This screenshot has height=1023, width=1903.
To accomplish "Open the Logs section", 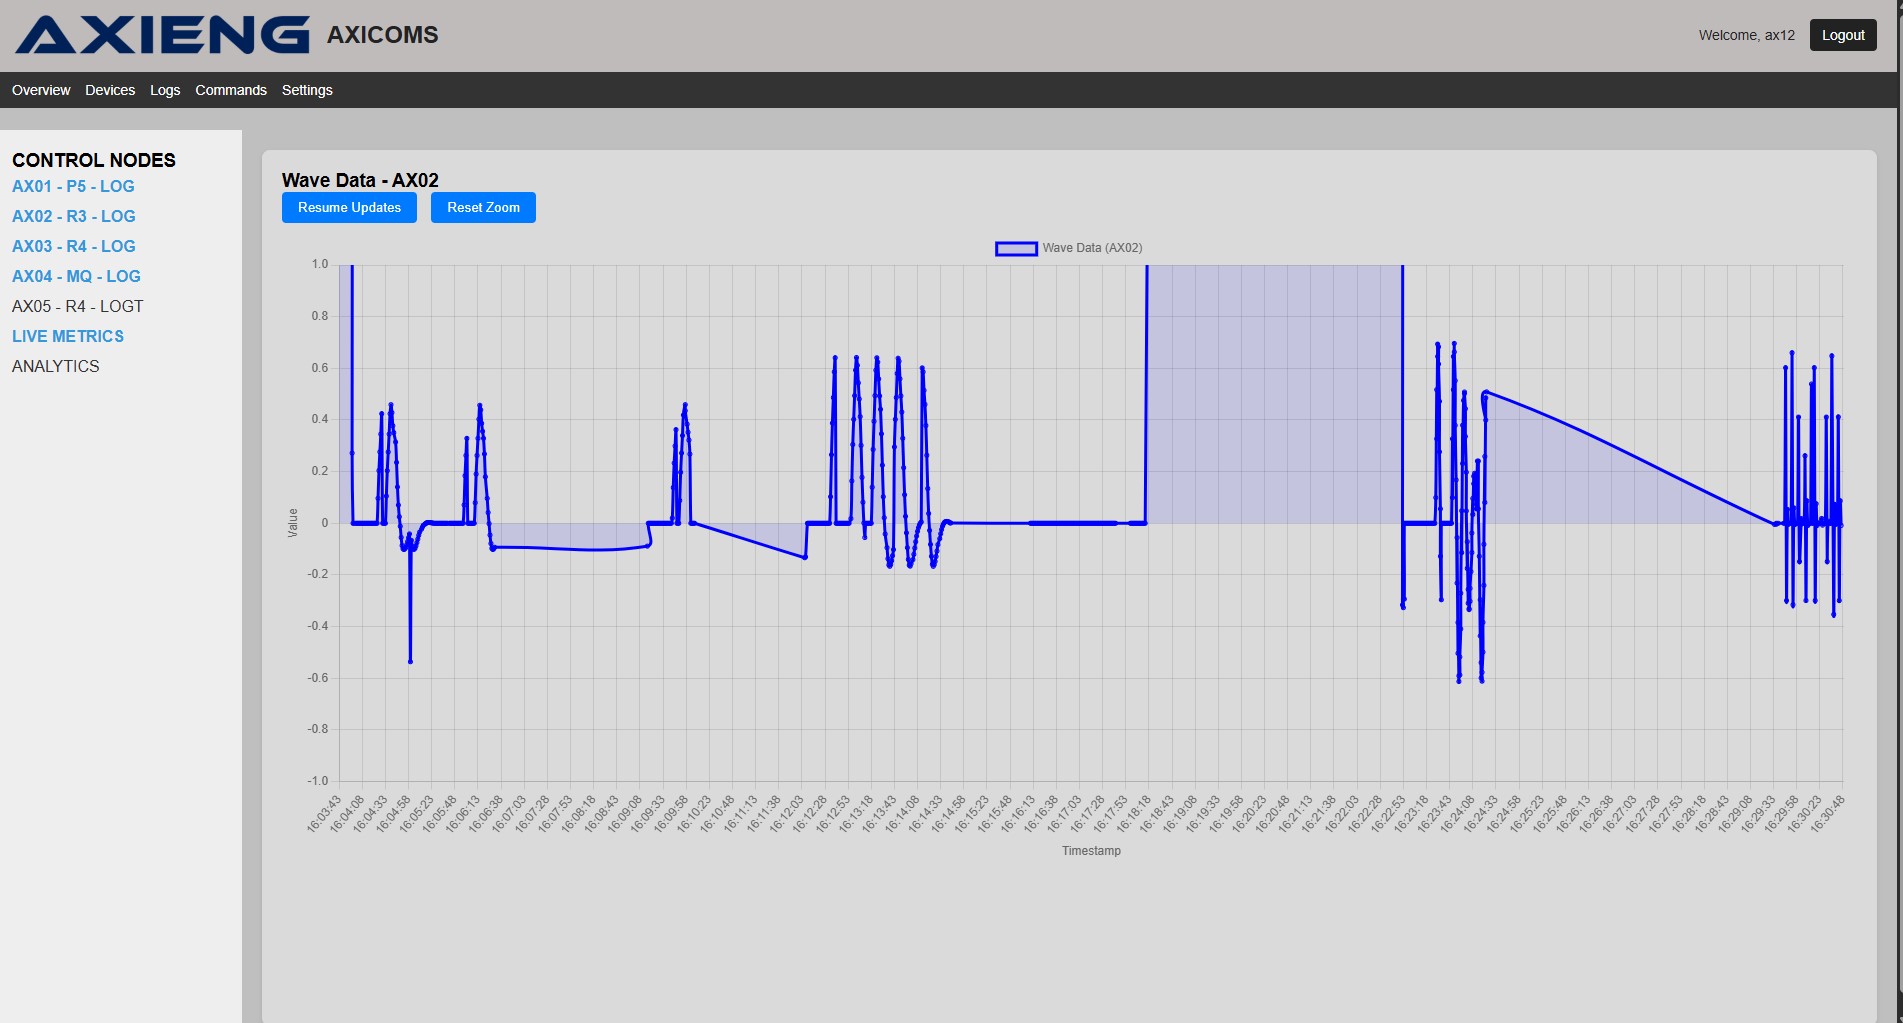I will pos(164,90).
